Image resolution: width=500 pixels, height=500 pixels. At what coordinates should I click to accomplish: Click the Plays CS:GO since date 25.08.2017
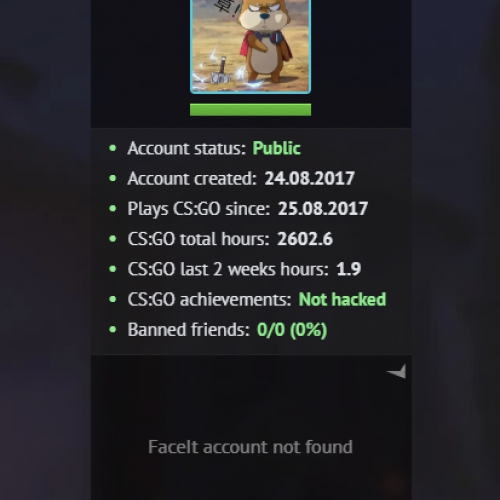(x=323, y=209)
